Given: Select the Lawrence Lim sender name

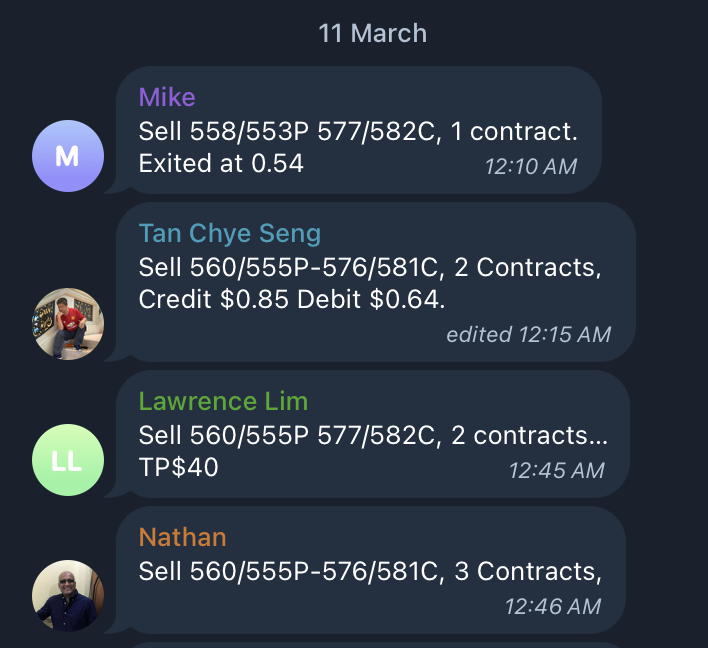Looking at the screenshot, I should click(x=223, y=401).
